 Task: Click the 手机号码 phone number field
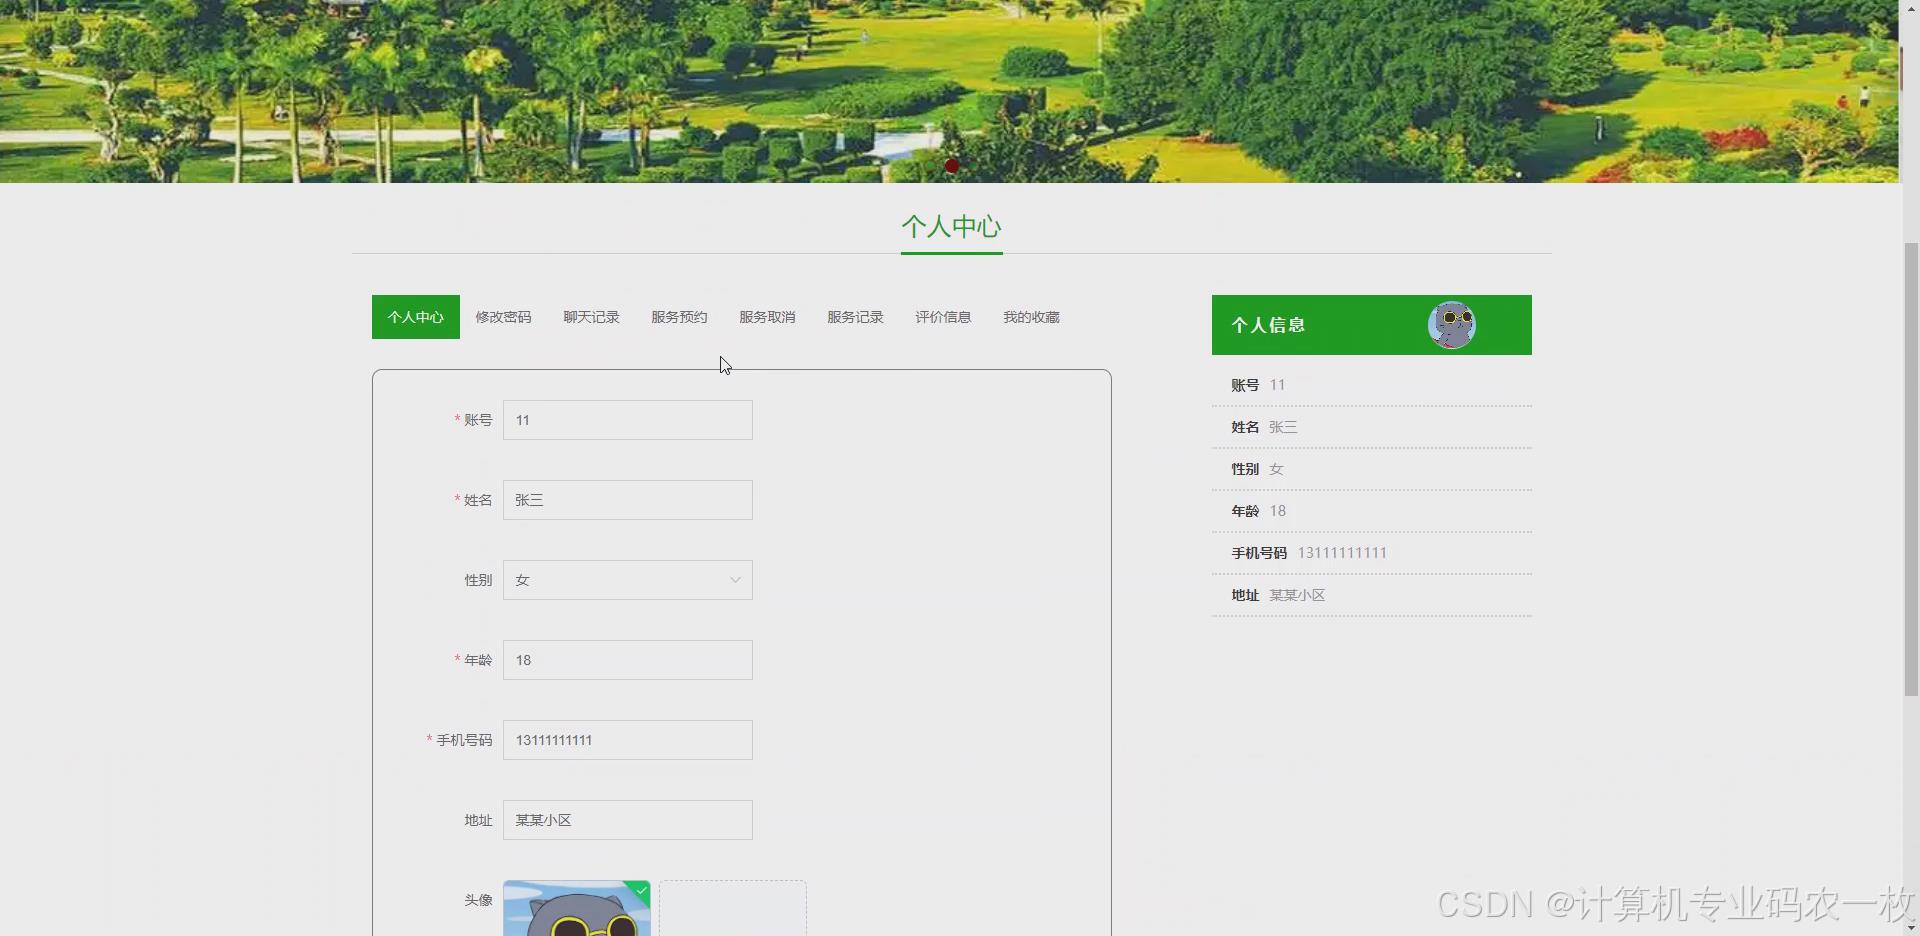[627, 739]
